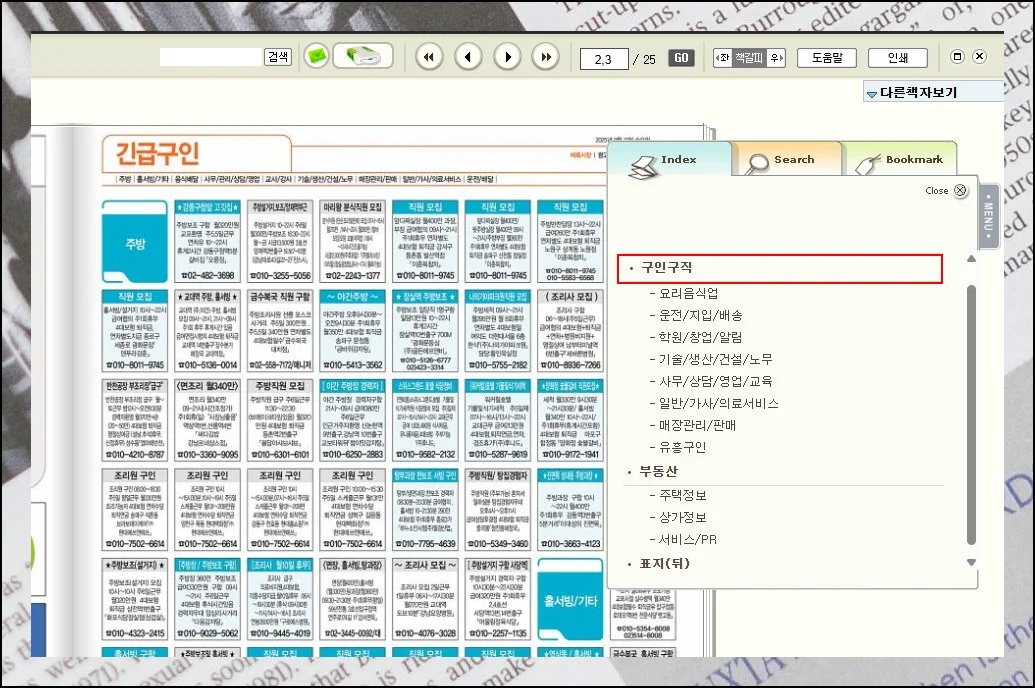Toggle the side MENU tab
The image size is (1035, 688).
pyautogui.click(x=989, y=215)
